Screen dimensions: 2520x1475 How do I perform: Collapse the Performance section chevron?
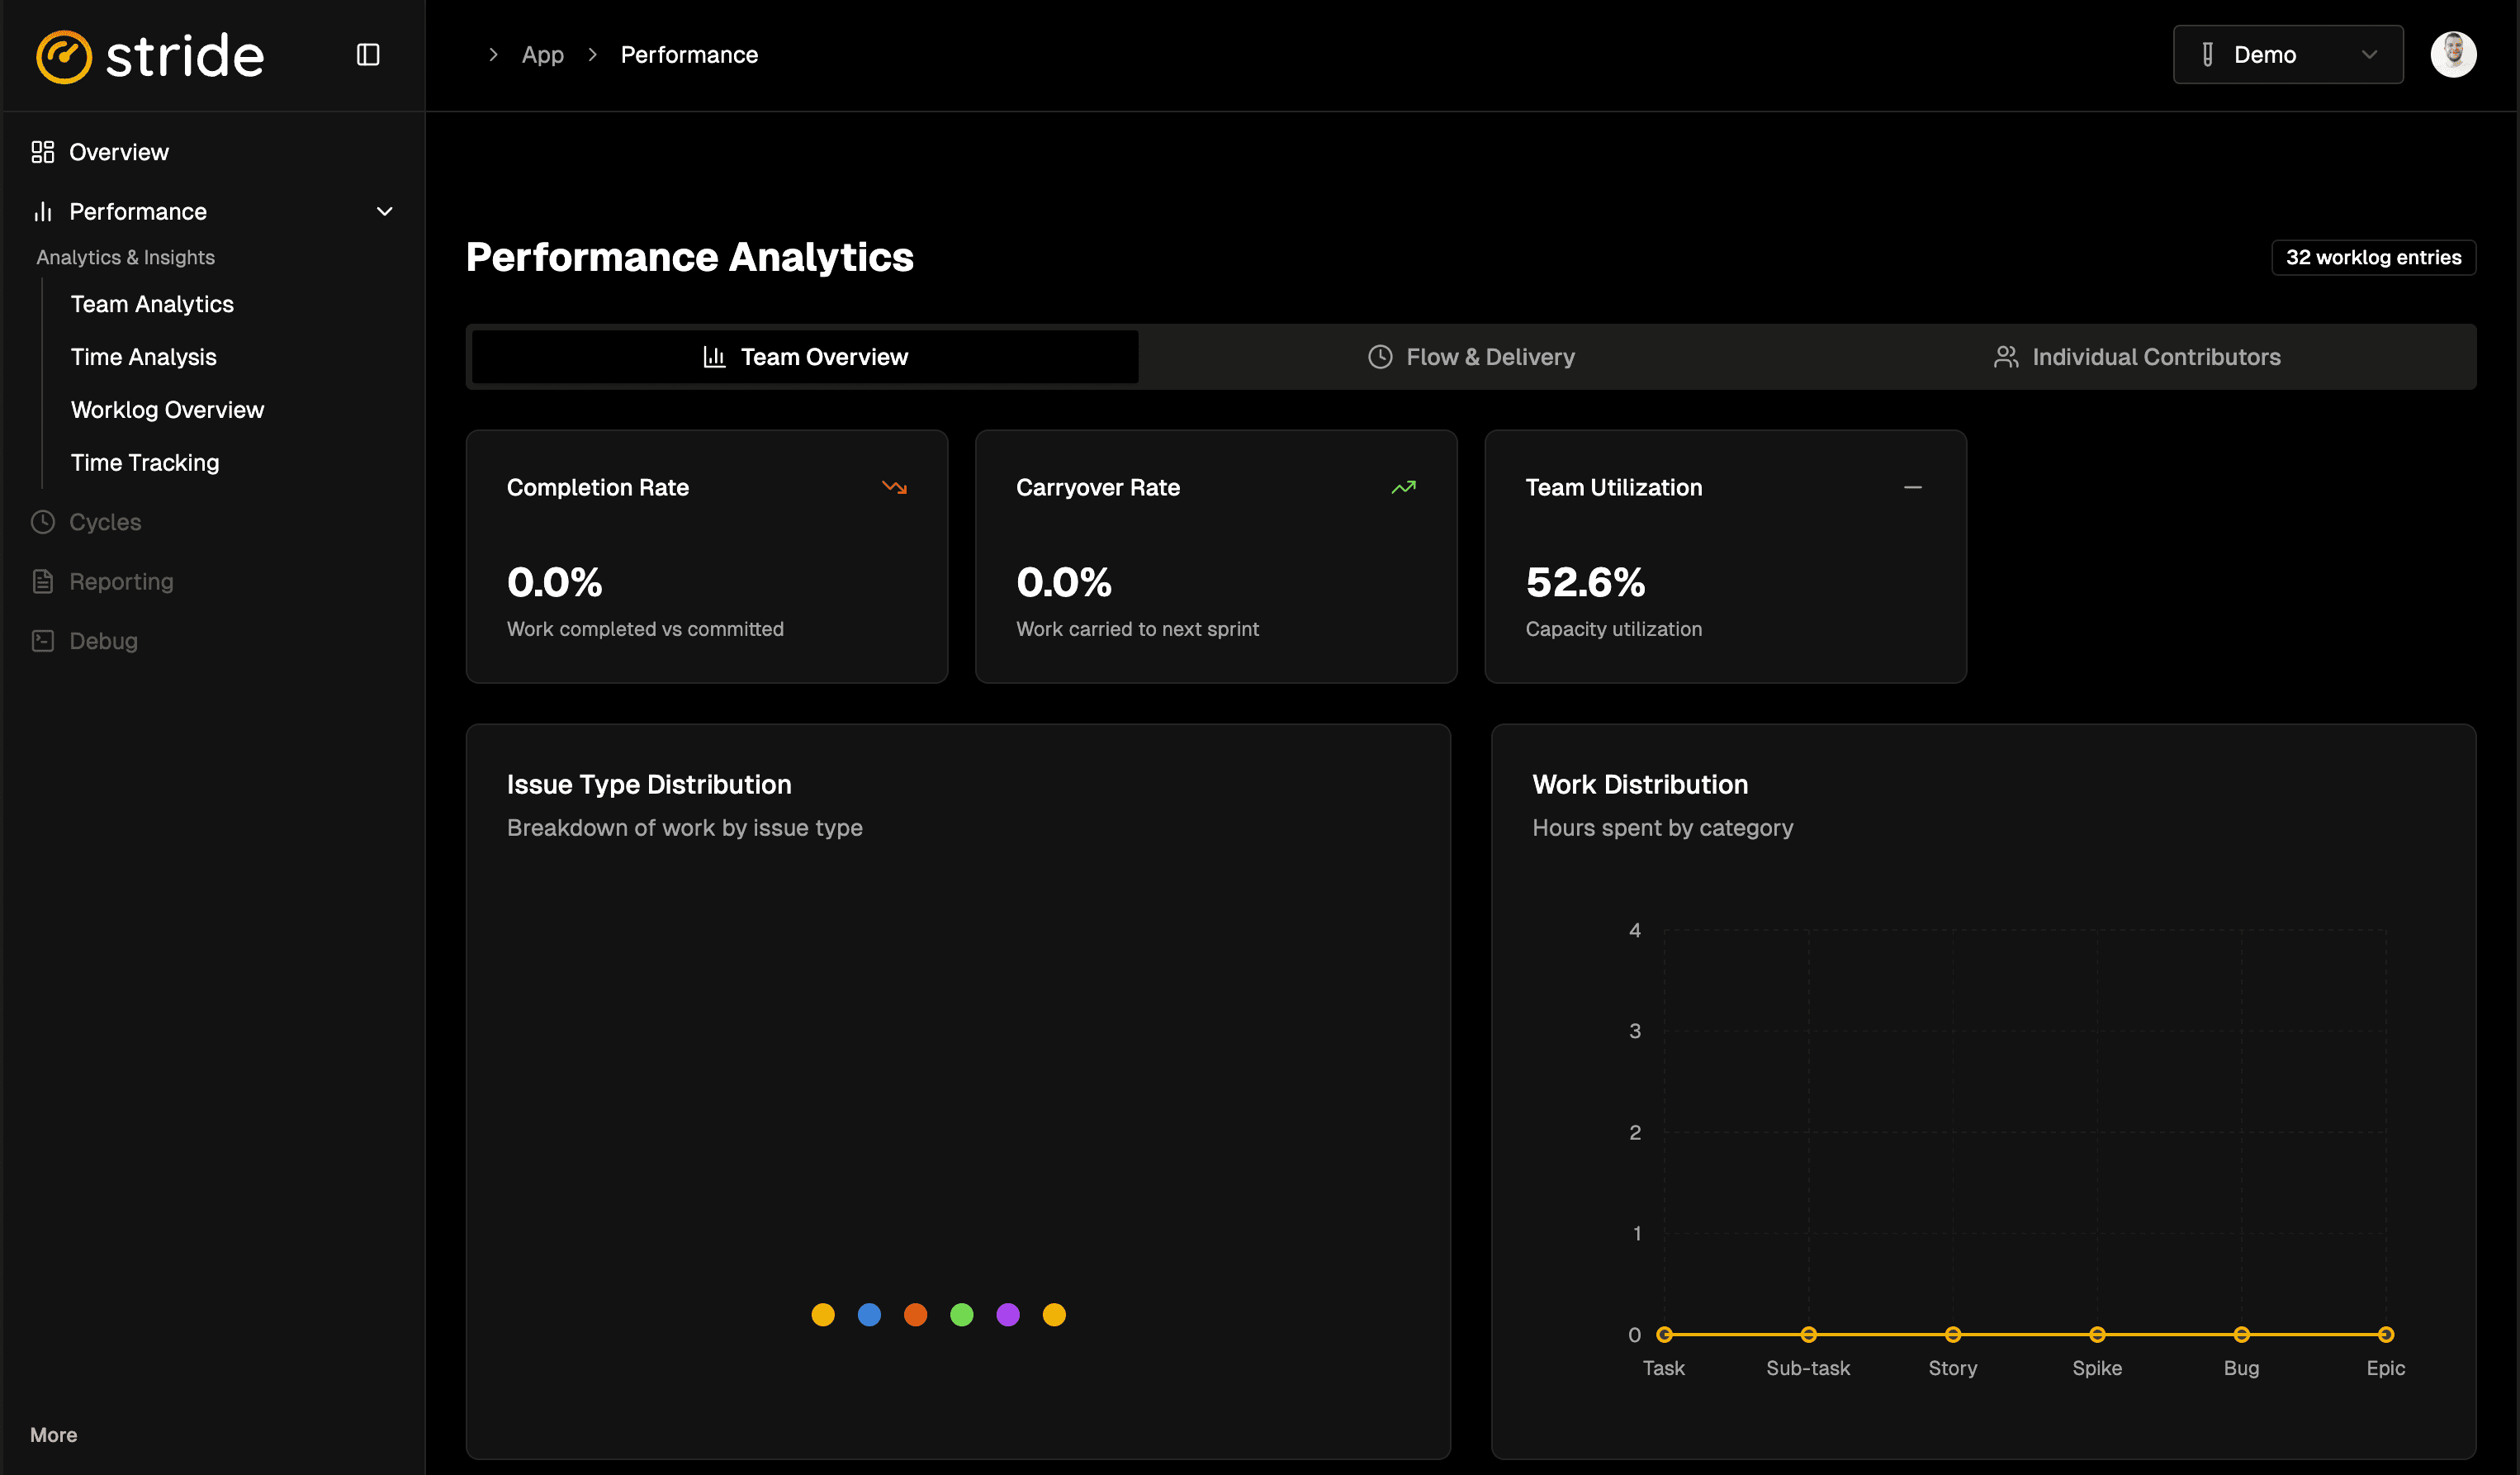tap(384, 211)
